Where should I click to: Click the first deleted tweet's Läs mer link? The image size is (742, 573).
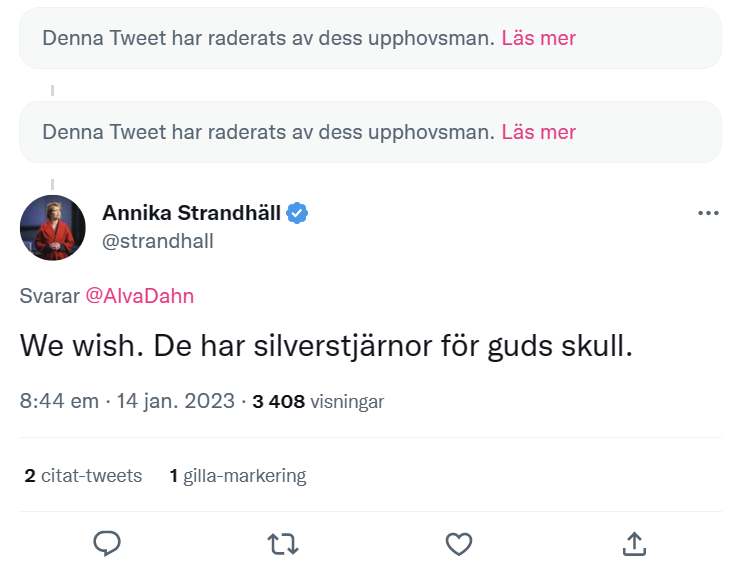pos(538,38)
